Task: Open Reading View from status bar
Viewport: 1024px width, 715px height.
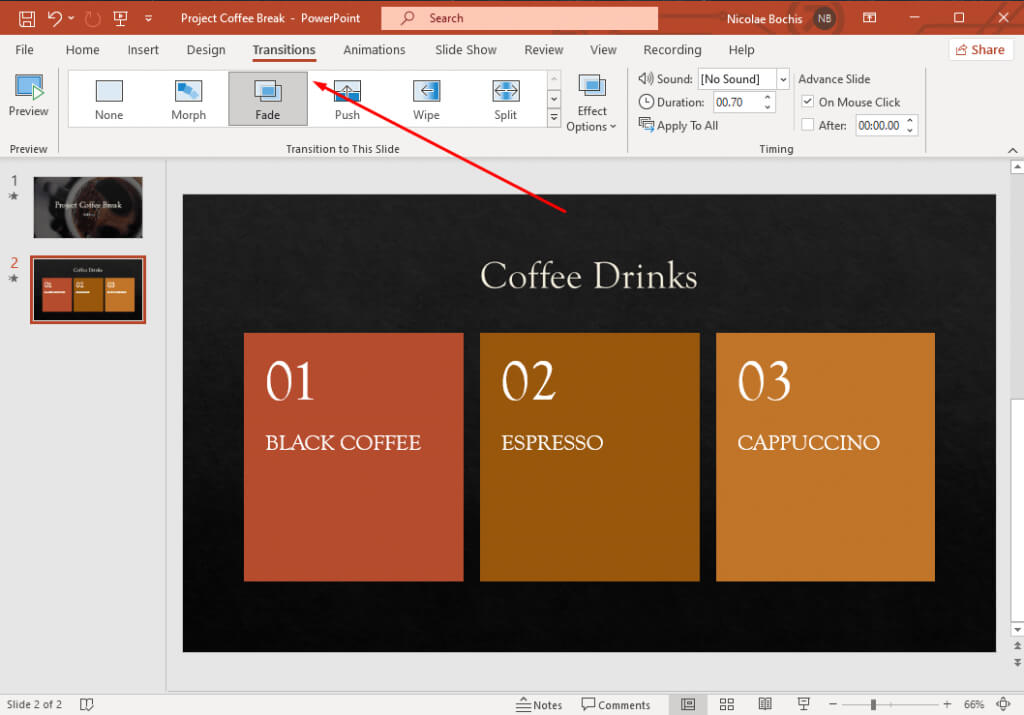Action: (765, 704)
